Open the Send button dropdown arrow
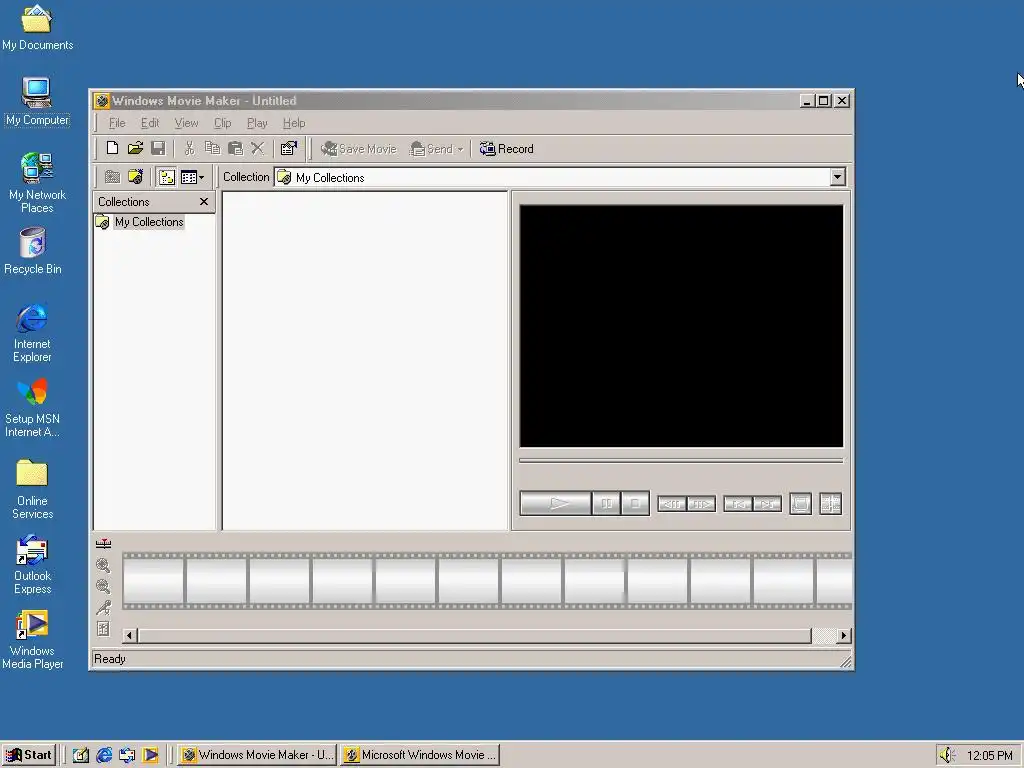 pyautogui.click(x=460, y=150)
